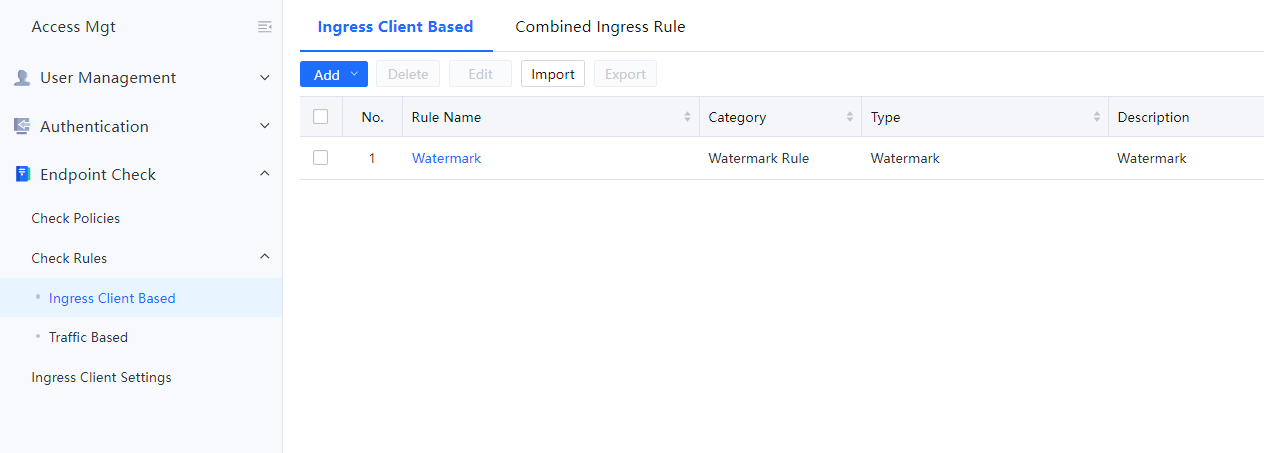Screen dimensions: 1264x453
Task: Click the Endpoint Check shield icon
Action: [x=22, y=174]
